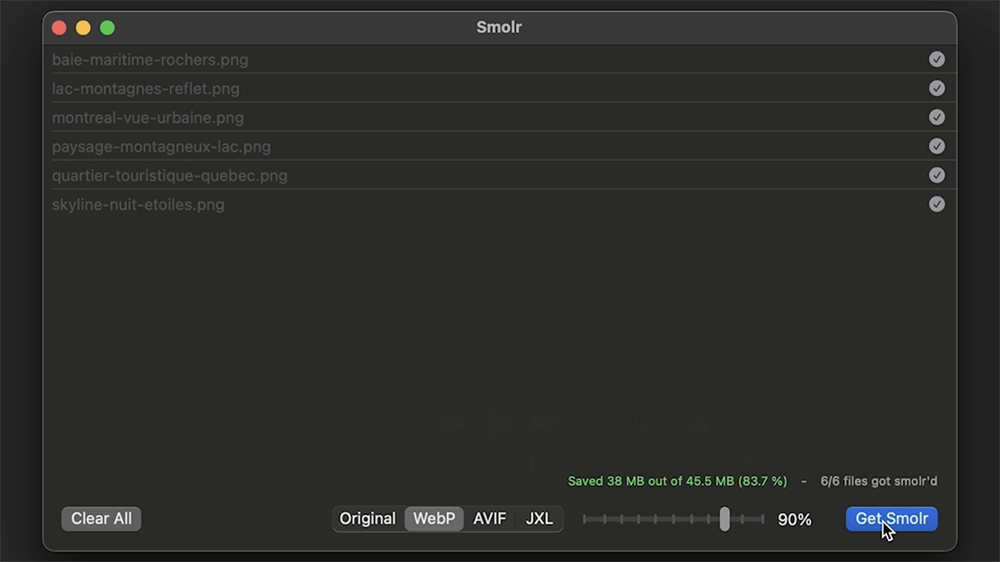The width and height of the screenshot is (1000, 562).
Task: Click the checkmark icon for quartier-touristique-quebec.png
Action: (x=936, y=175)
